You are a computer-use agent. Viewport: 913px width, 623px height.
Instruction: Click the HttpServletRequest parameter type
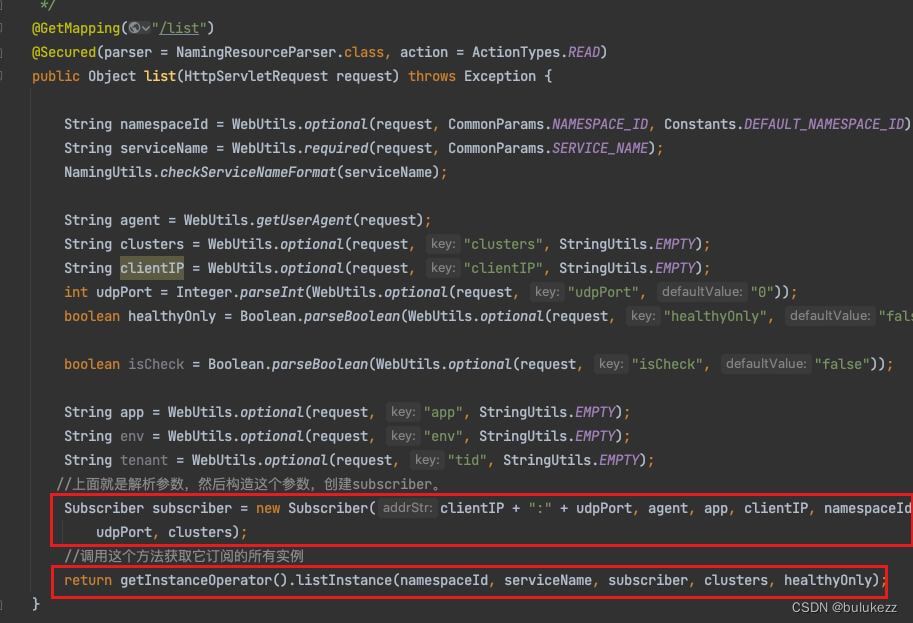(256, 76)
